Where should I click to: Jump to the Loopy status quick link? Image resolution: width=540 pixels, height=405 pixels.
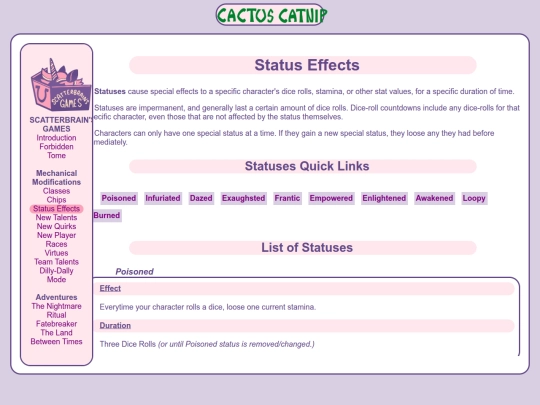tap(474, 198)
